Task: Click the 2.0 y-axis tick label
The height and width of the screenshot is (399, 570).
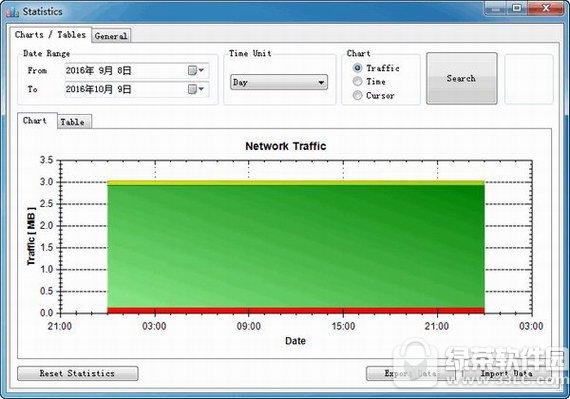Action: pos(47,226)
